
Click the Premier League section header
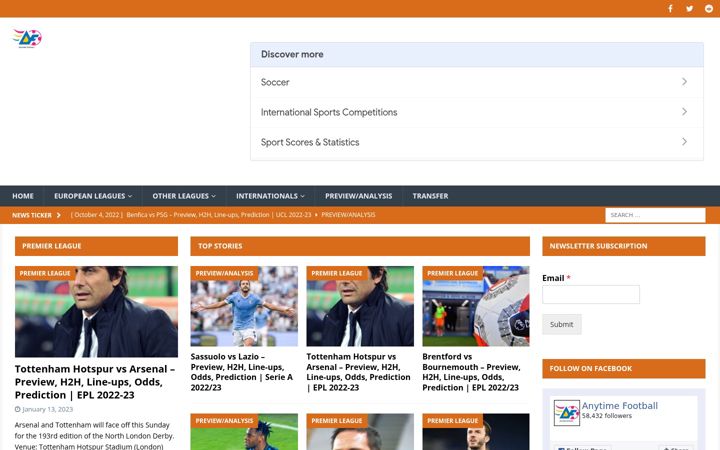pyautogui.click(x=96, y=246)
